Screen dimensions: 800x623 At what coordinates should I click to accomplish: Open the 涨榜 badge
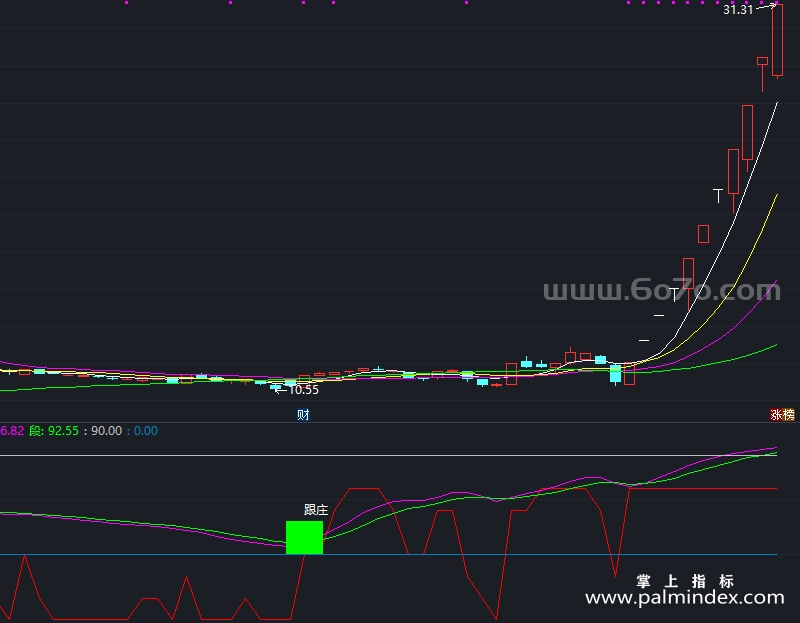click(x=782, y=415)
